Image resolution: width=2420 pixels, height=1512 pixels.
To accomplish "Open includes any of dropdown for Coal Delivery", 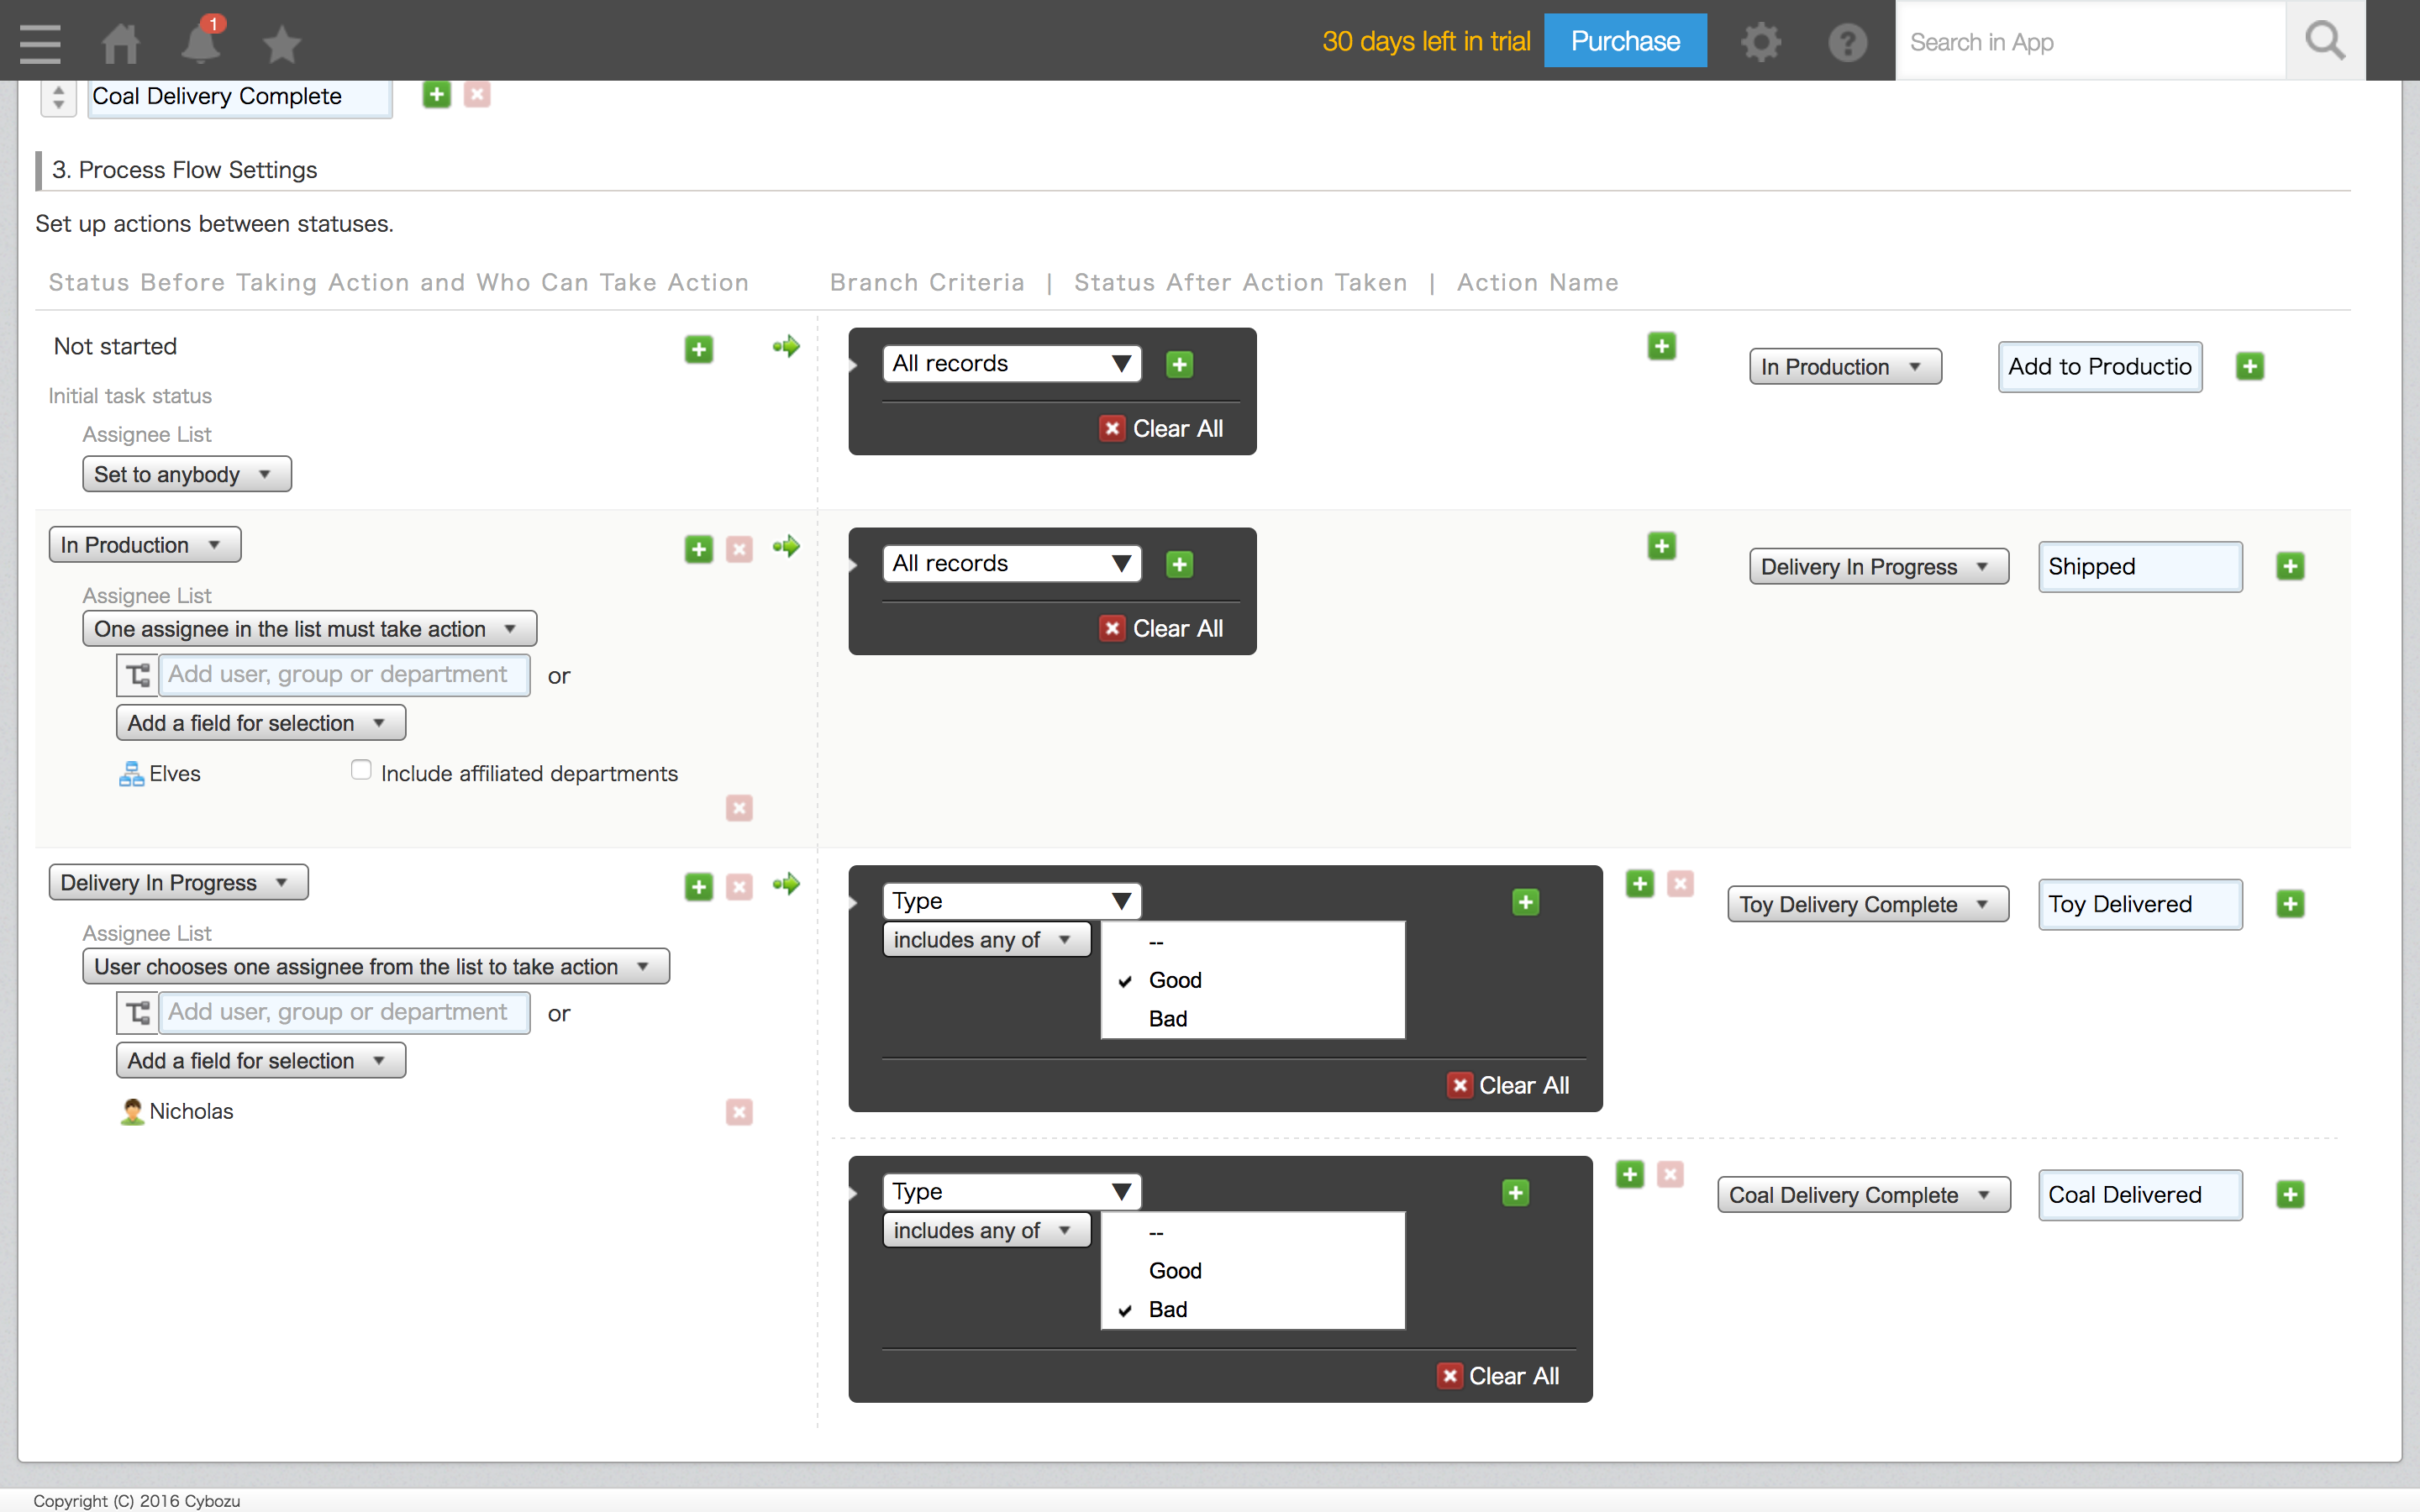I will [986, 1230].
